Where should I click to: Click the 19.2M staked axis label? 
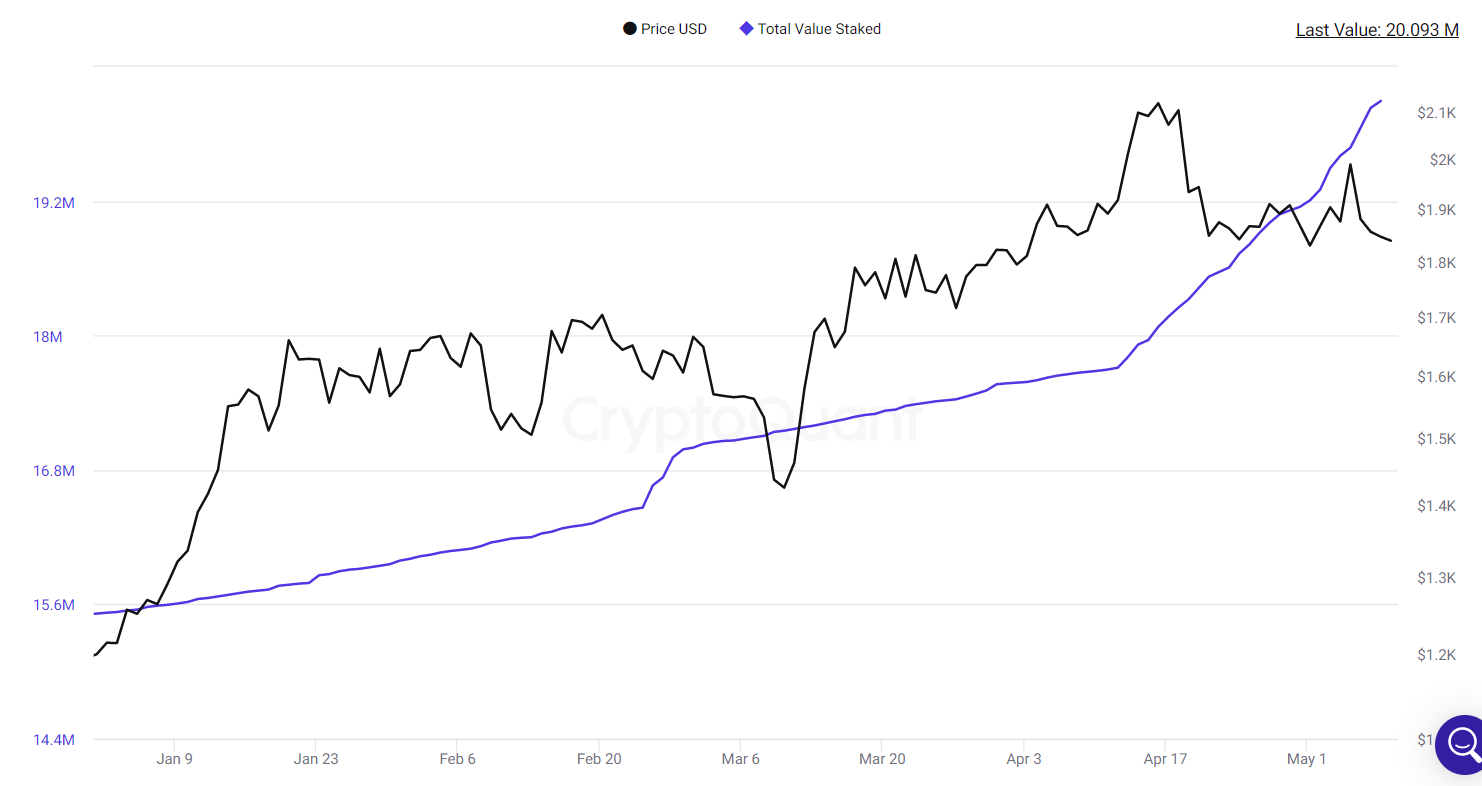click(x=54, y=203)
